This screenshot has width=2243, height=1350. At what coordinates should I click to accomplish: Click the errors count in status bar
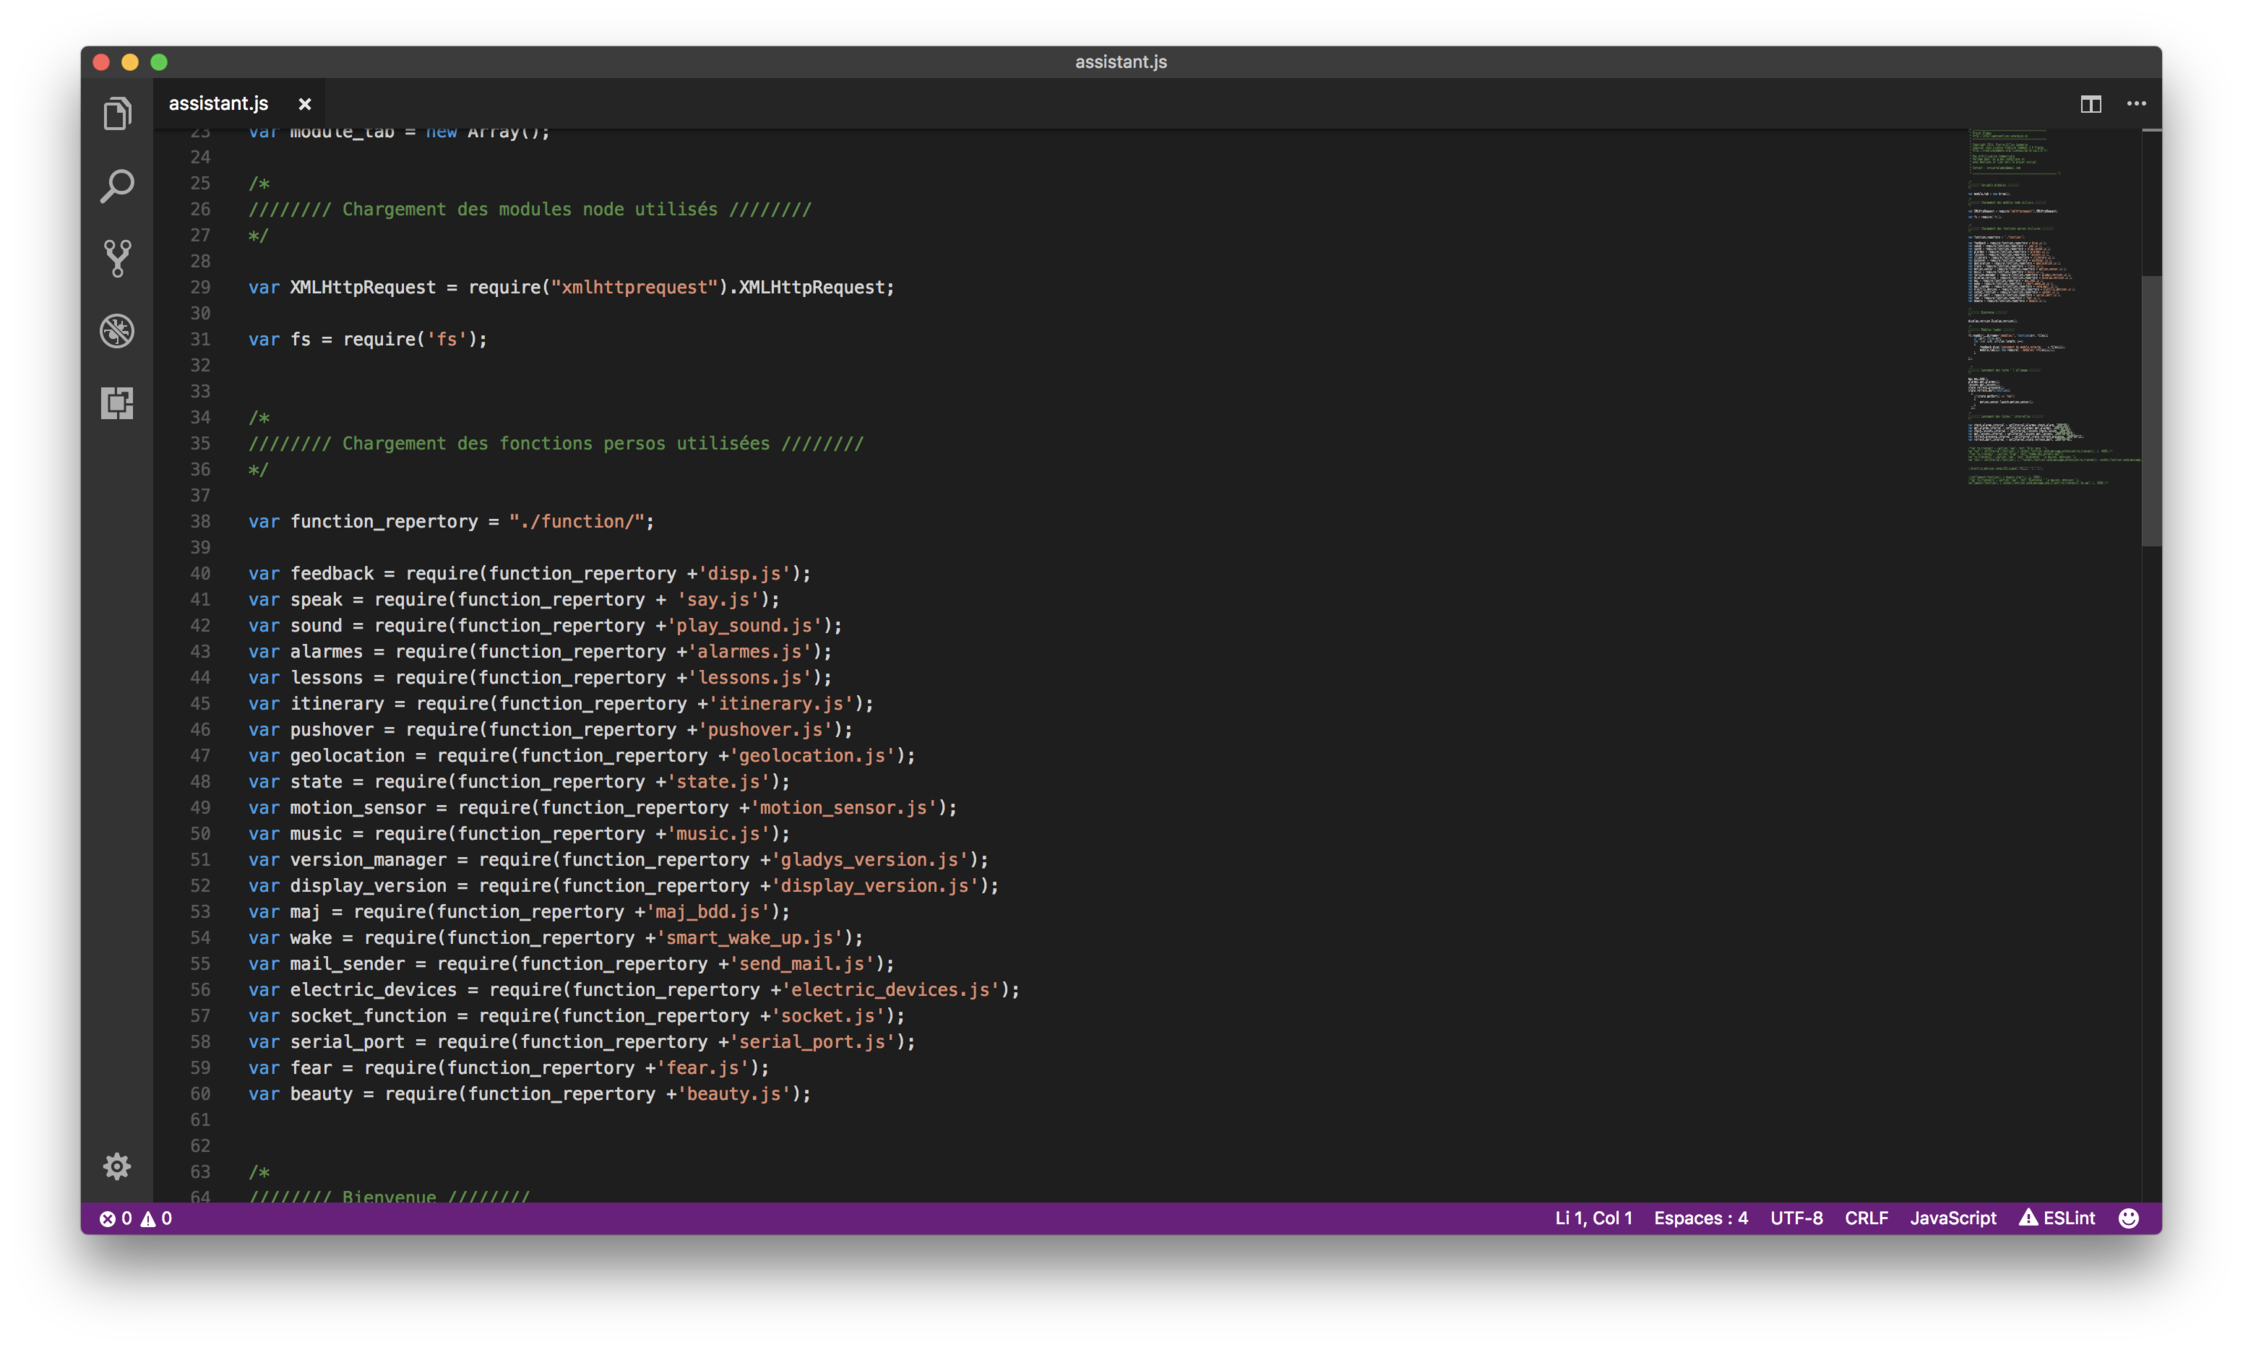tap(116, 1218)
